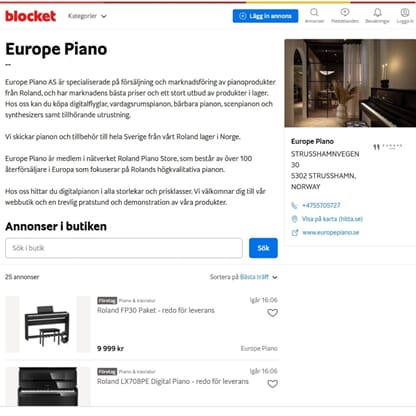This screenshot has width=416, height=416.
Task: Click the Företag badge on LX708PE listing
Action: click(107, 371)
